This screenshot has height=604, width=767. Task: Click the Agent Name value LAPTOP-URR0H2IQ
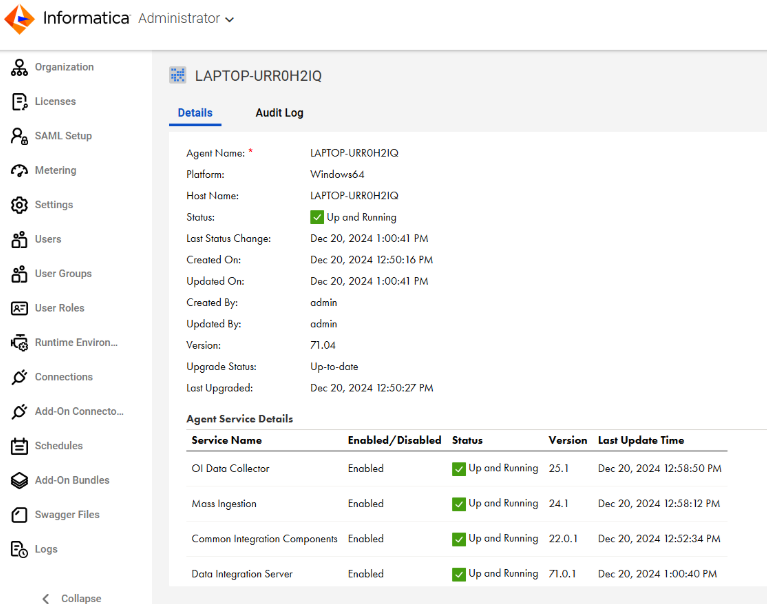click(x=354, y=153)
